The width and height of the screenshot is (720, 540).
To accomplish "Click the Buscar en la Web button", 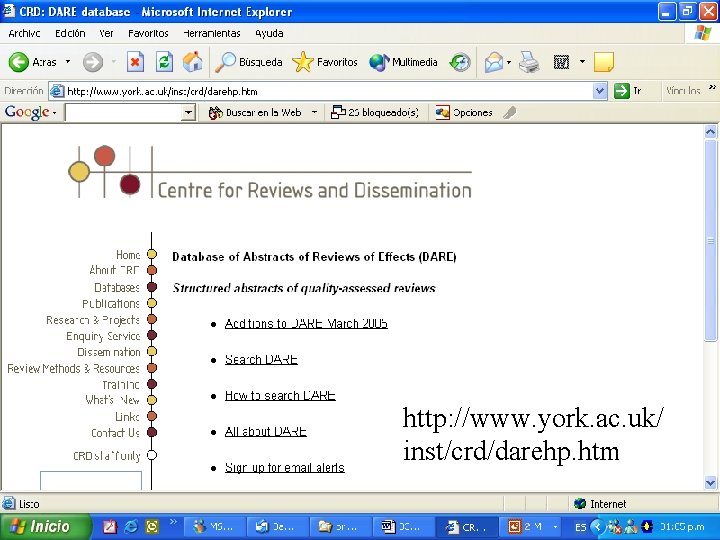I will tap(255, 112).
